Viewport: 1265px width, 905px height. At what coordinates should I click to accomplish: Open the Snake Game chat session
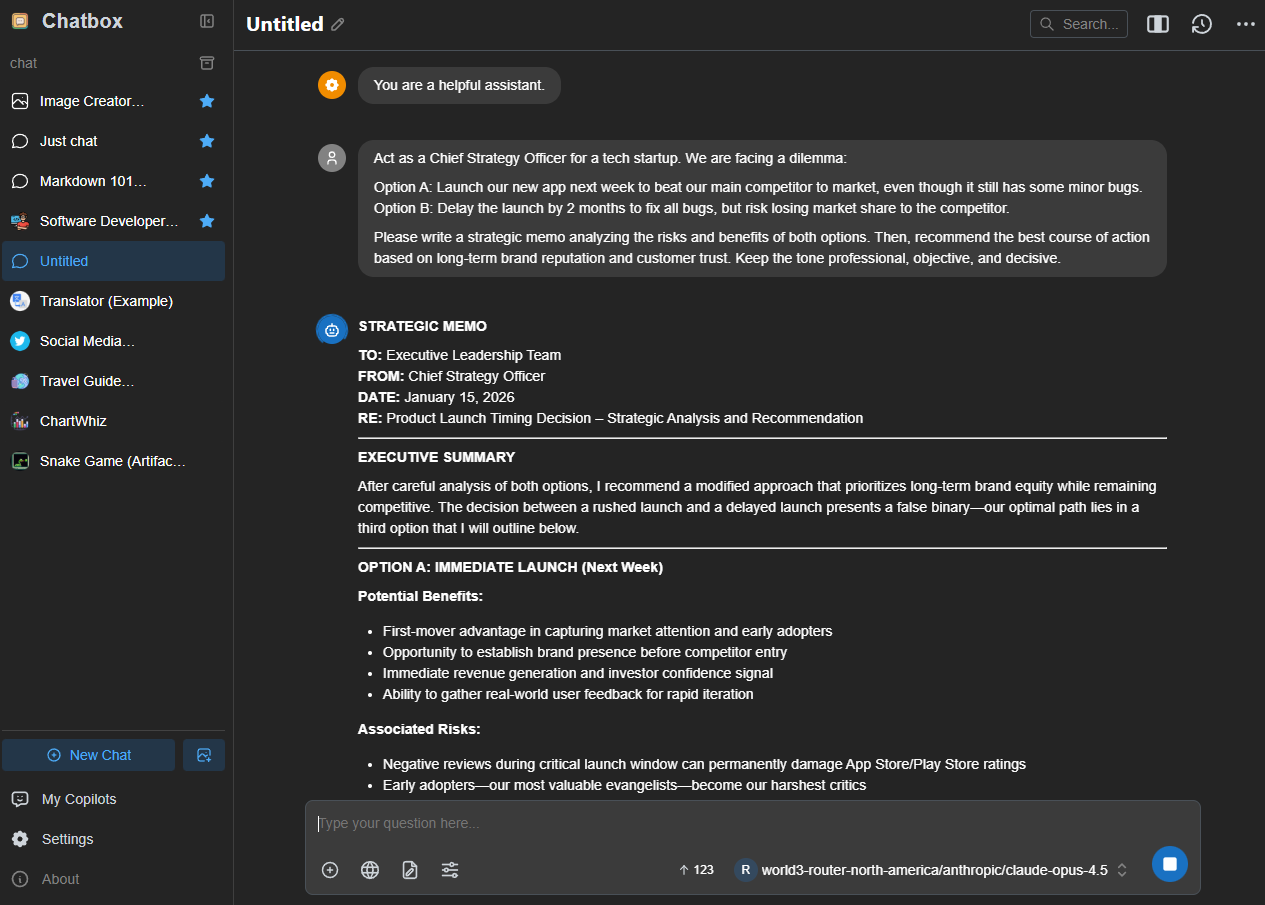tap(112, 461)
